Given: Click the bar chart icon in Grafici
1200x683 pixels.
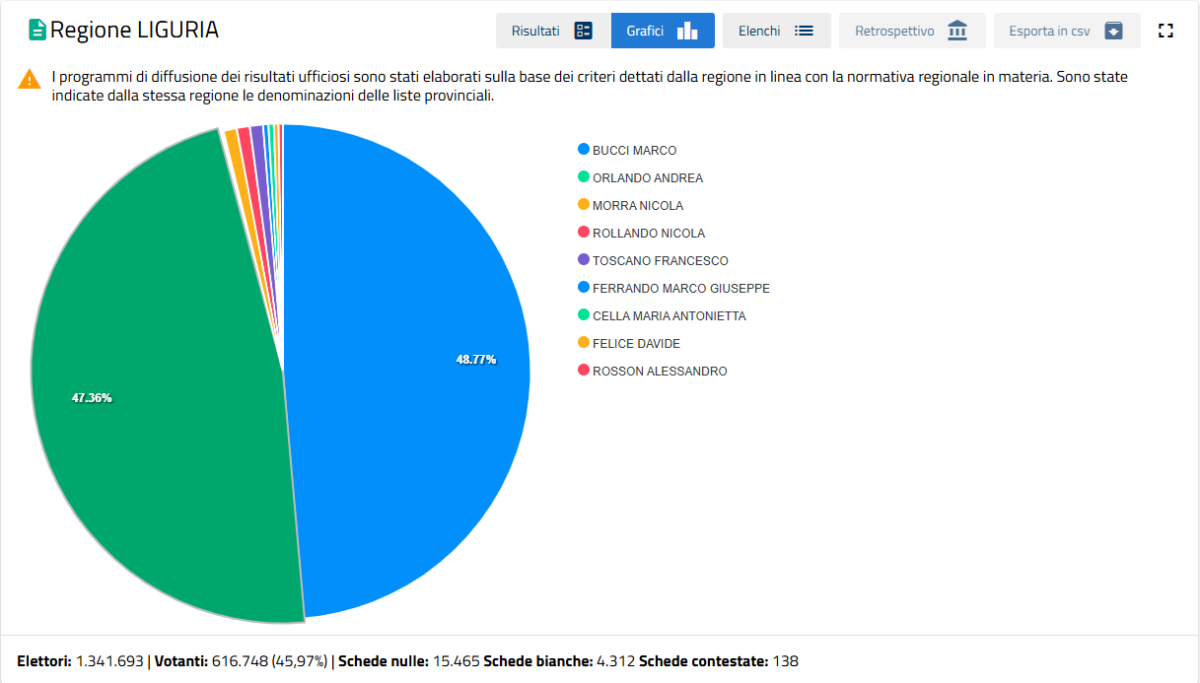Looking at the screenshot, I should point(687,31).
